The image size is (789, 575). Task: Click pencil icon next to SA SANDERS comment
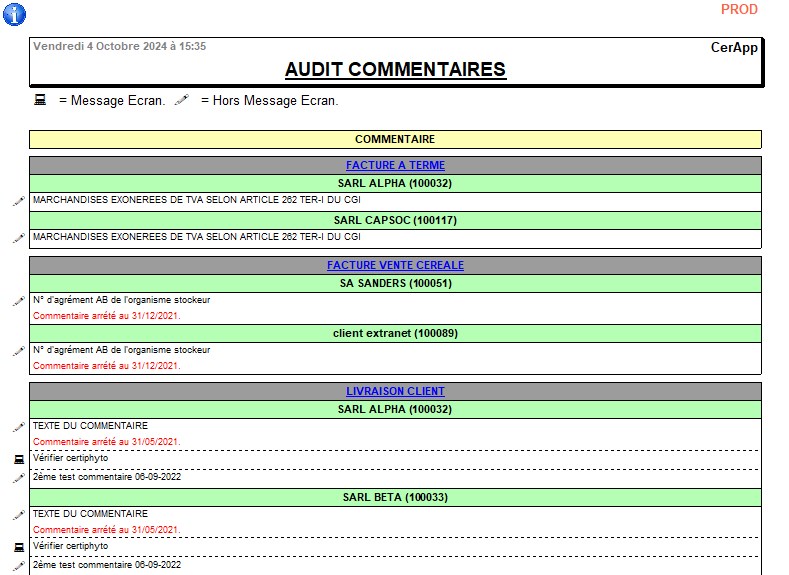pos(18,301)
